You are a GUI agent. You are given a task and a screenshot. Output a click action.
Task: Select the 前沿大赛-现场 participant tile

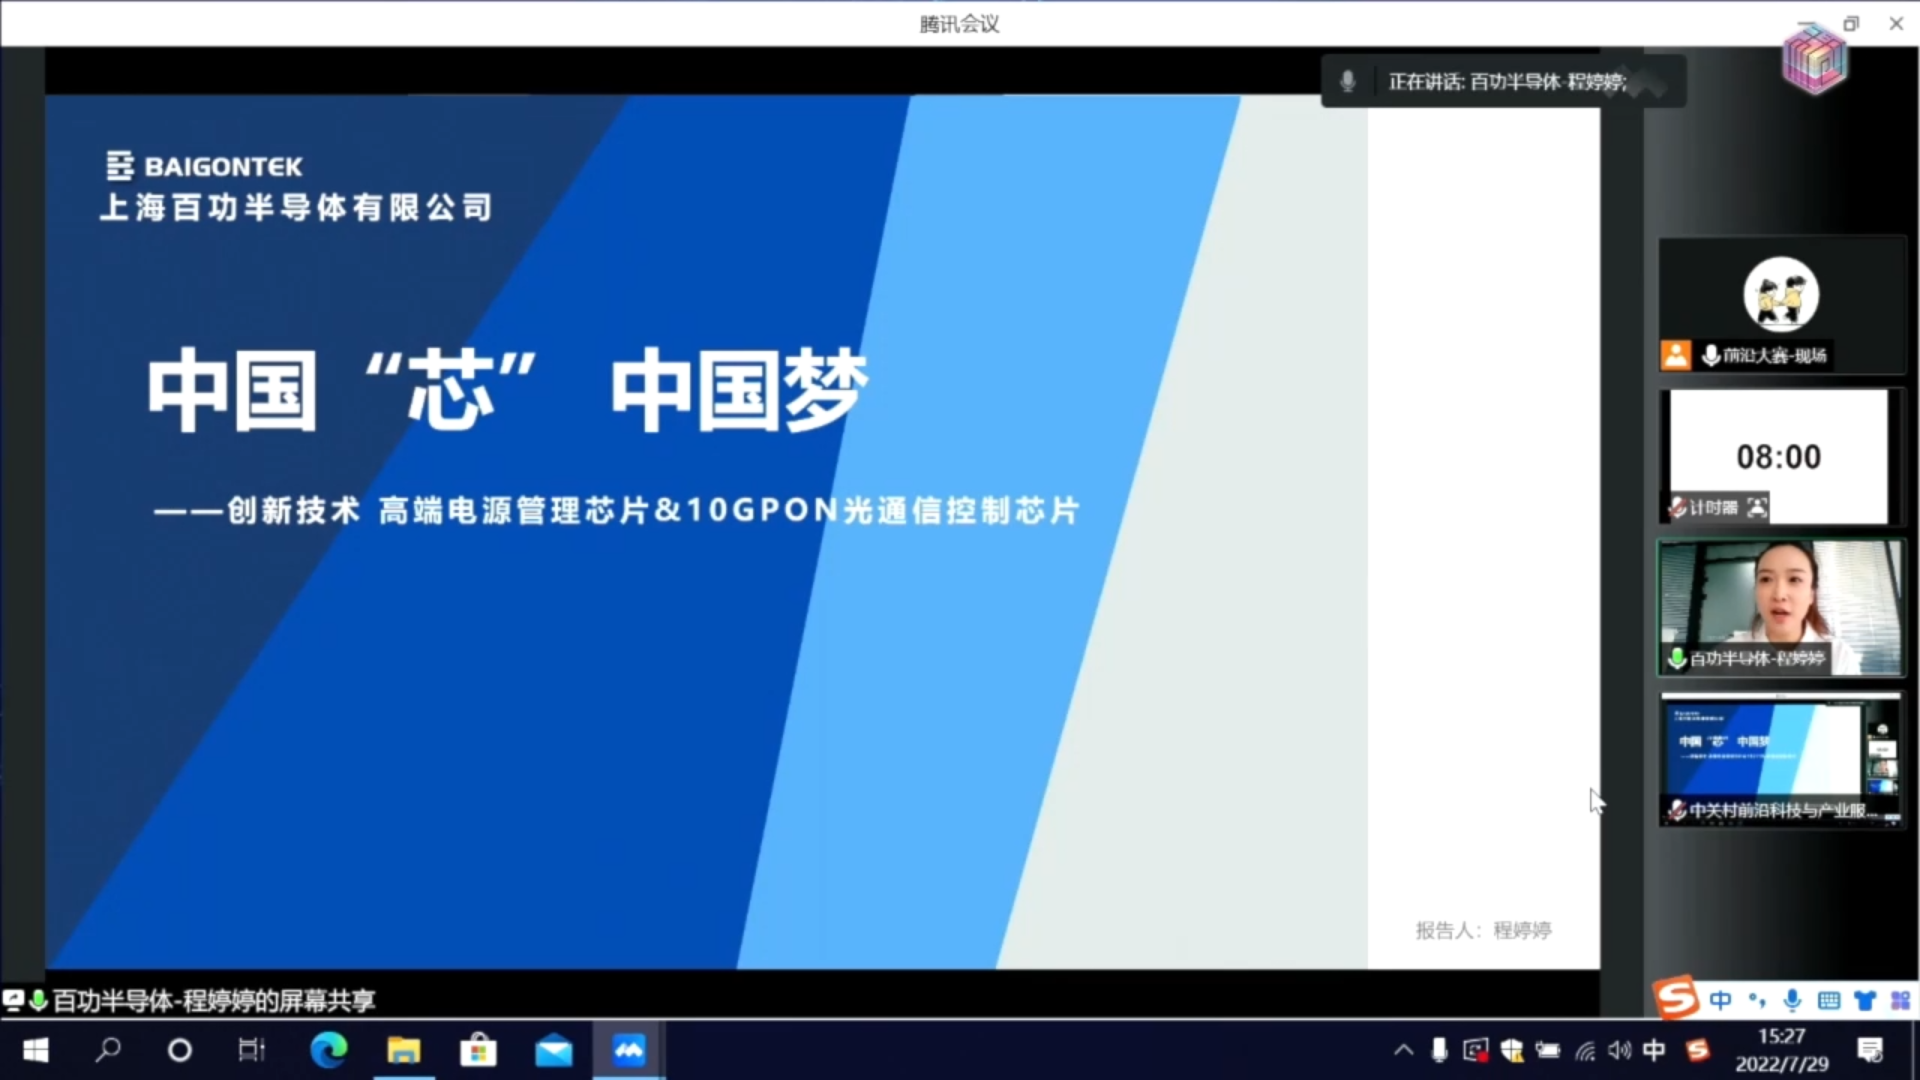coord(1782,305)
